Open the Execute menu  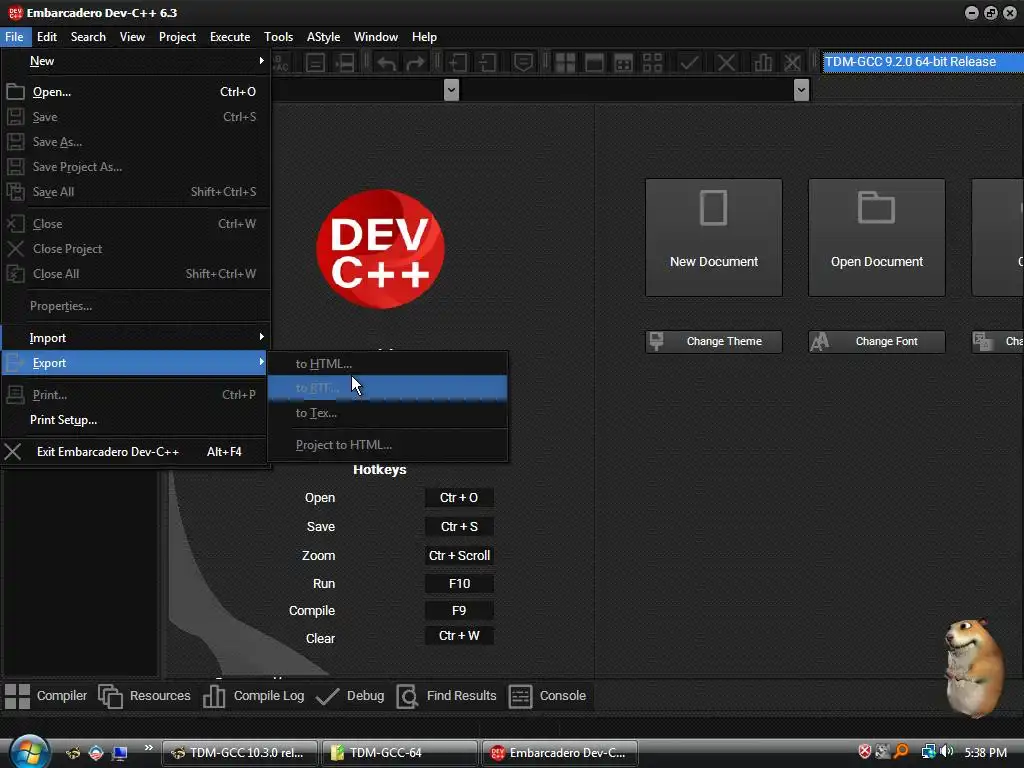[x=230, y=37]
